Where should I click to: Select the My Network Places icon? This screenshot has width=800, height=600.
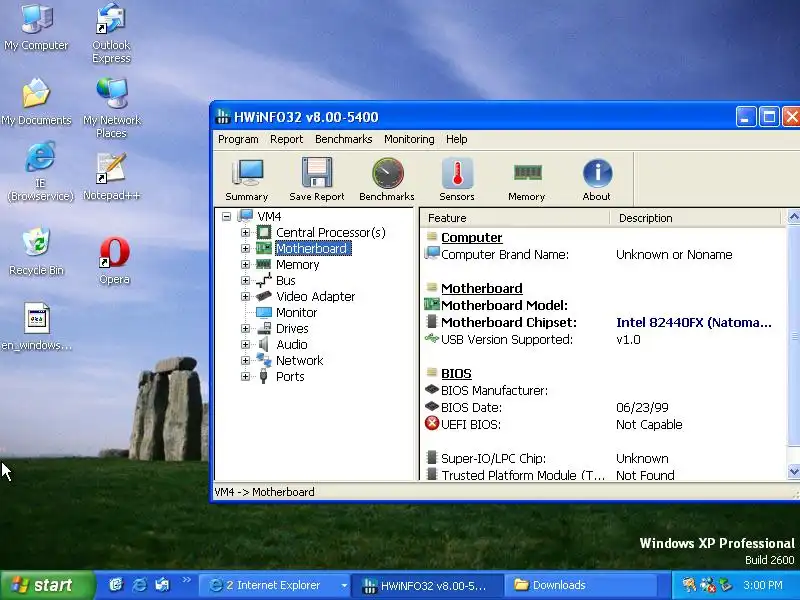112,108
